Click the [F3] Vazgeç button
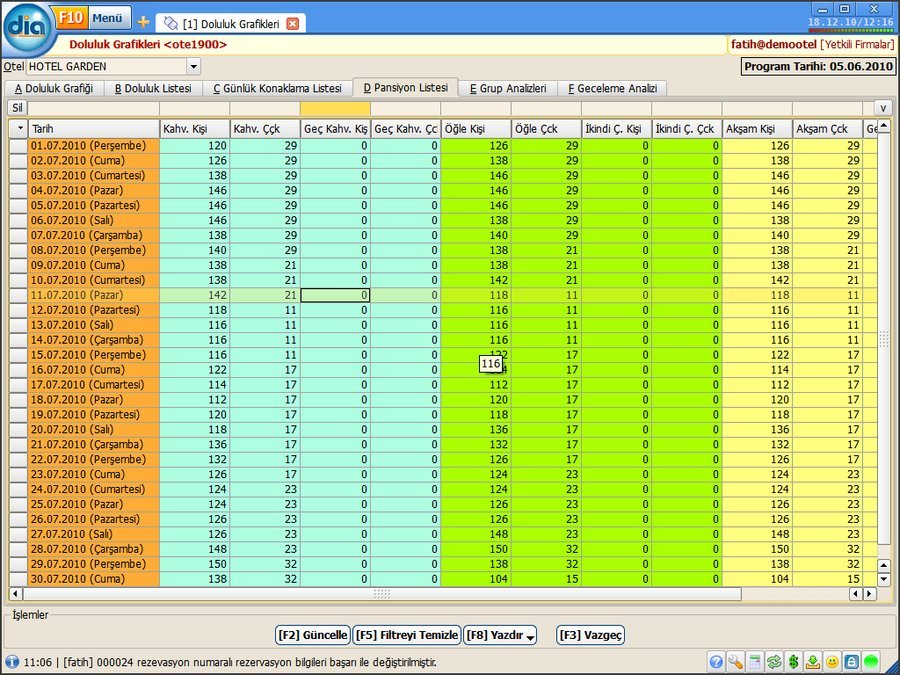The image size is (900, 675). (x=590, y=635)
